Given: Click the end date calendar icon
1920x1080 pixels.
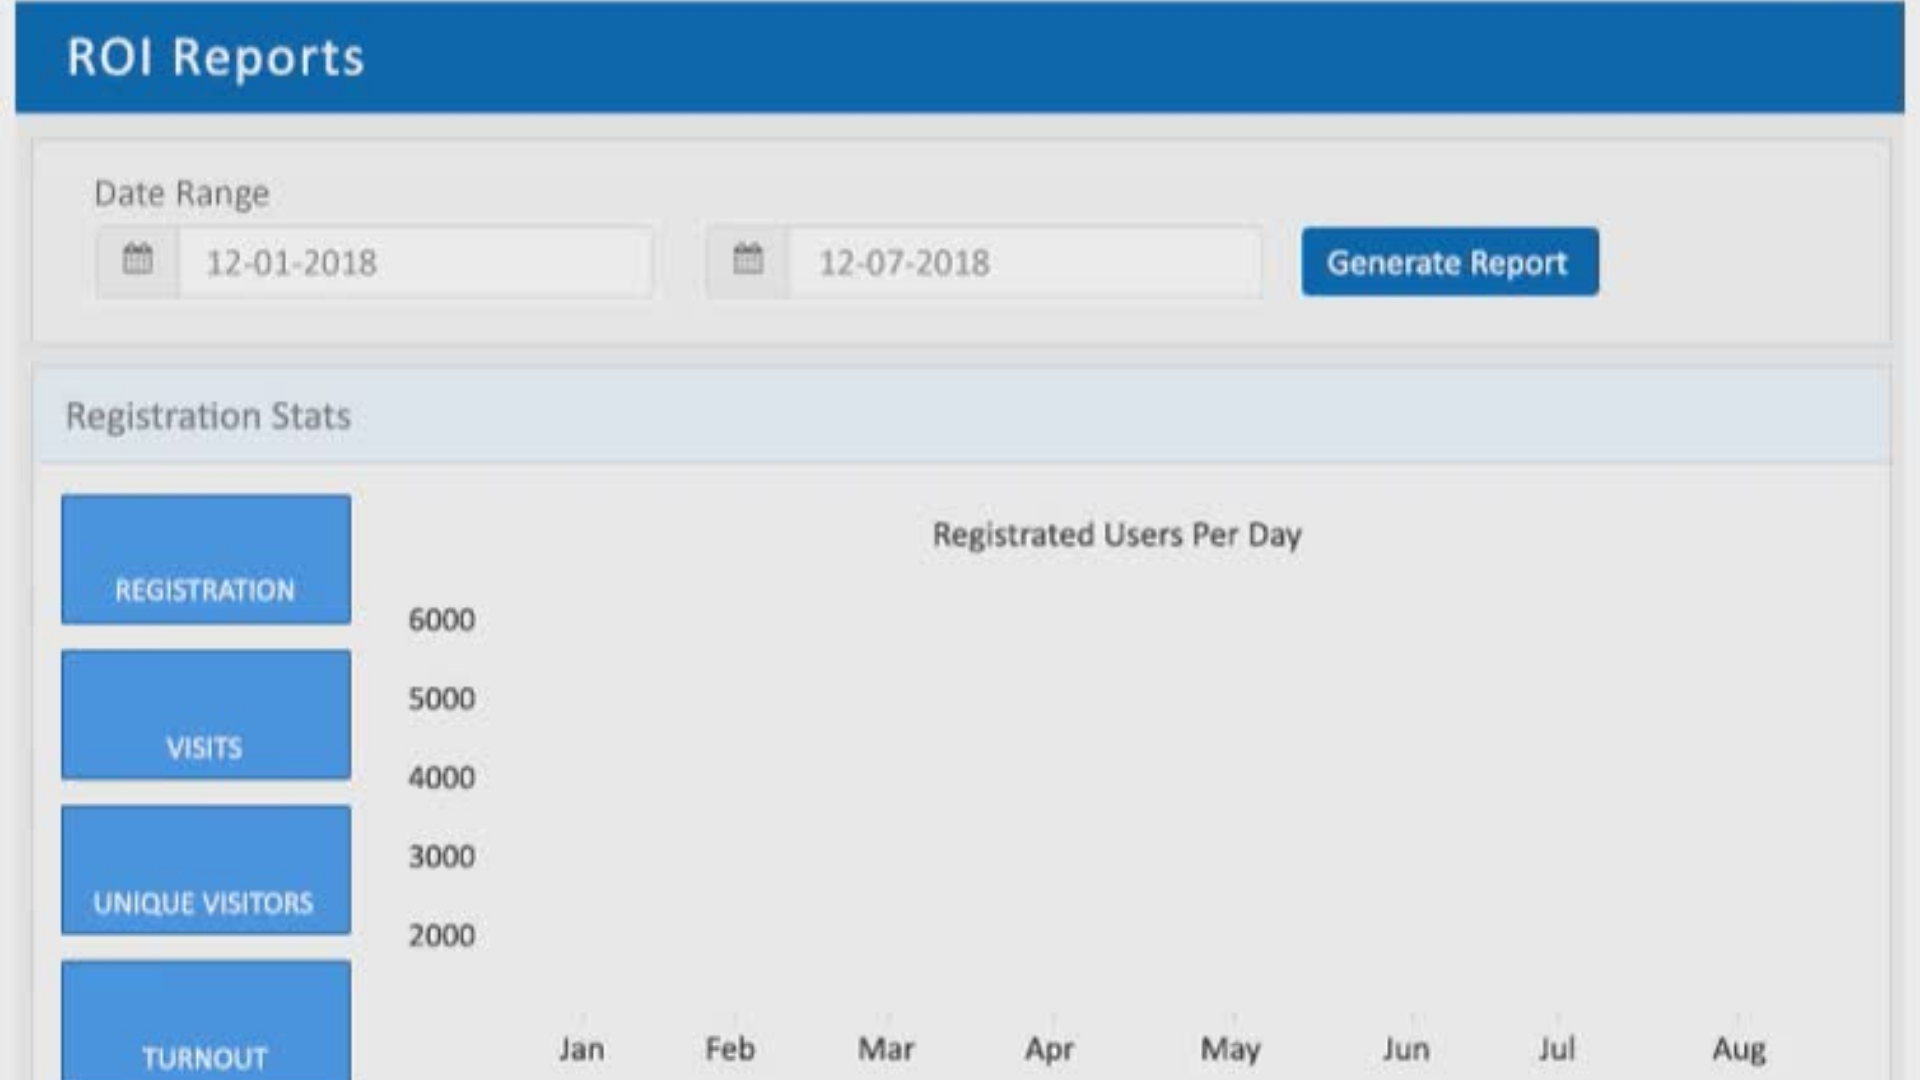Looking at the screenshot, I should [x=748, y=259].
